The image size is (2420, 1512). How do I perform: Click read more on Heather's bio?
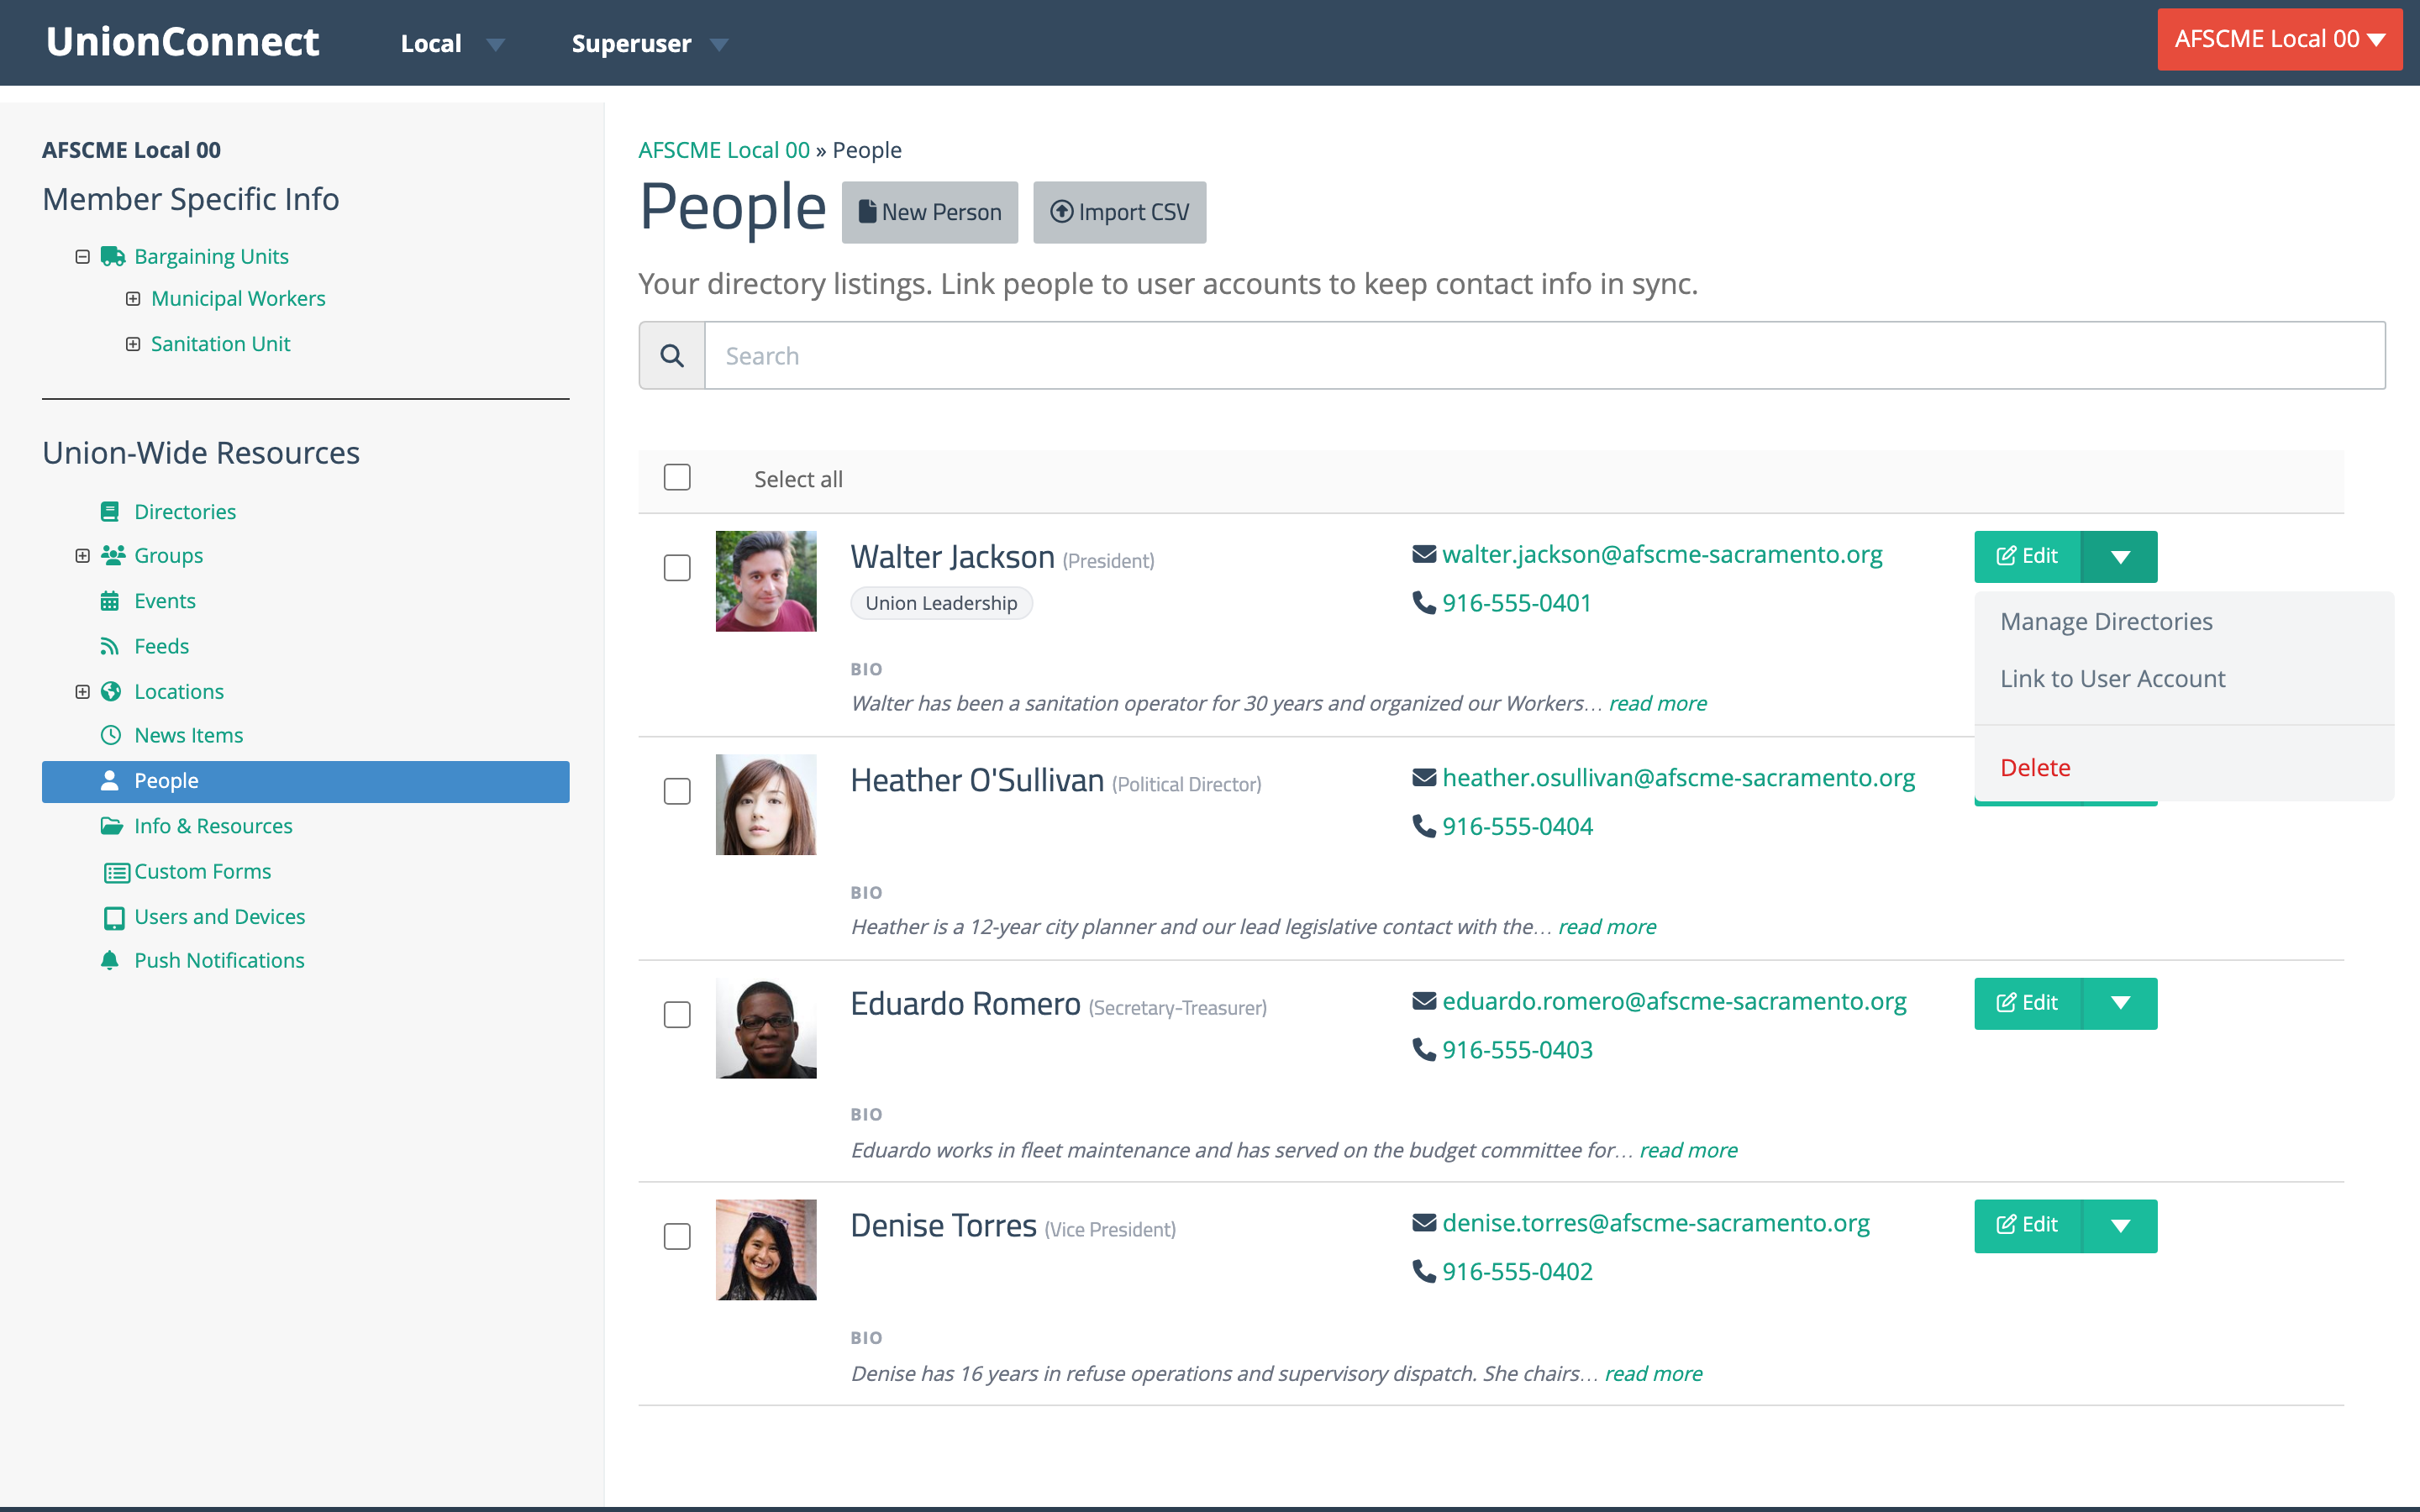pyautogui.click(x=1607, y=927)
